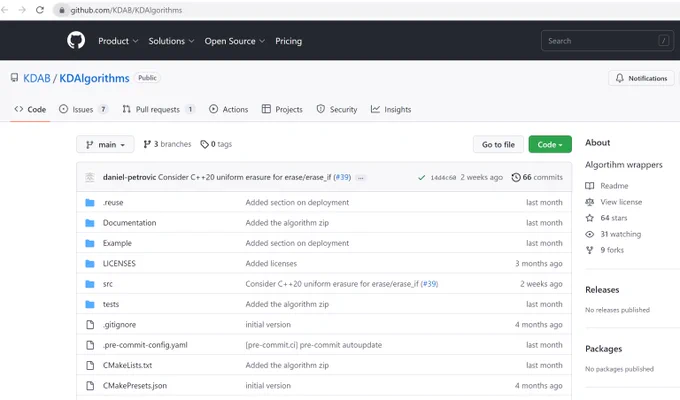
Task: Click the bell icon in Notifications
Action: (x=620, y=78)
